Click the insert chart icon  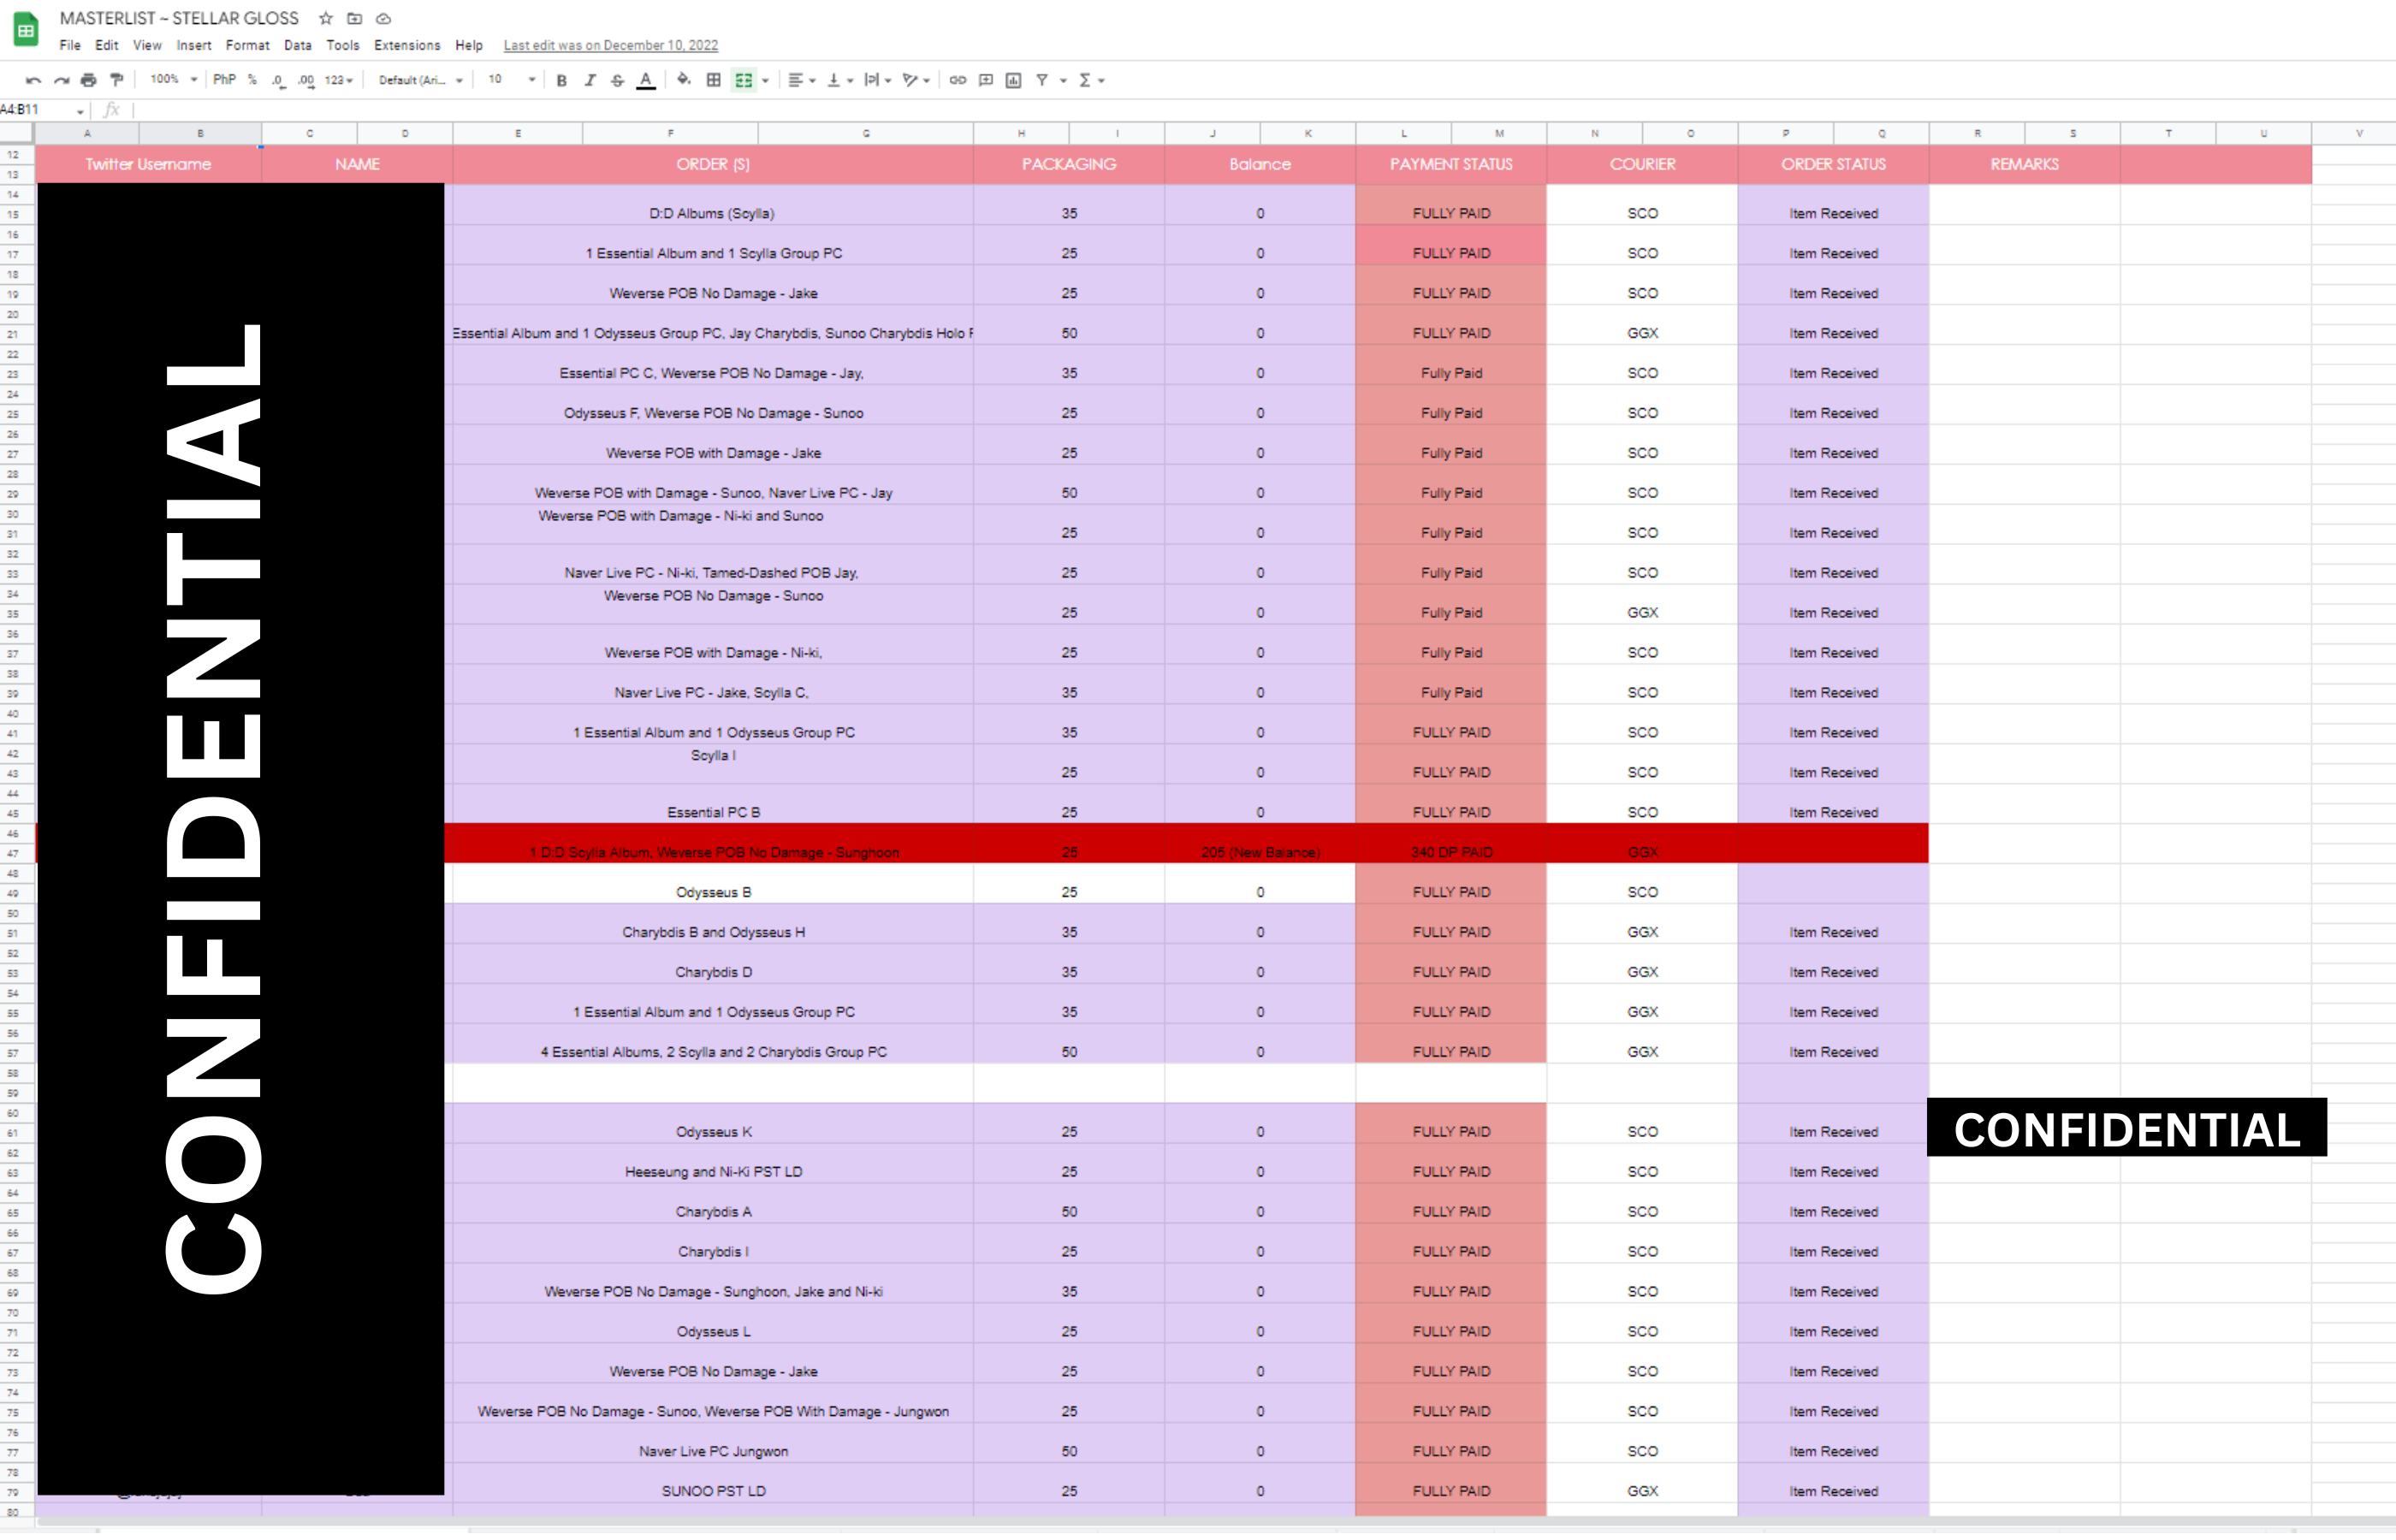tap(1013, 80)
